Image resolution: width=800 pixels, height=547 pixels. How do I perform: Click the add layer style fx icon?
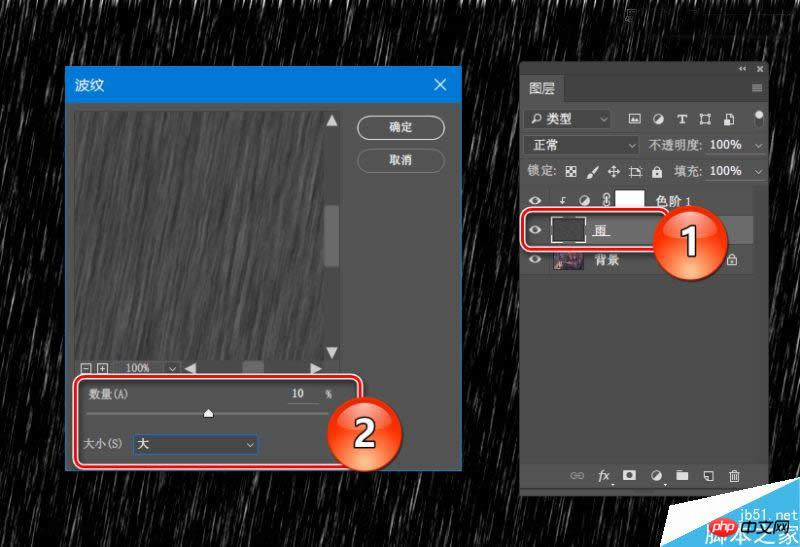point(604,477)
